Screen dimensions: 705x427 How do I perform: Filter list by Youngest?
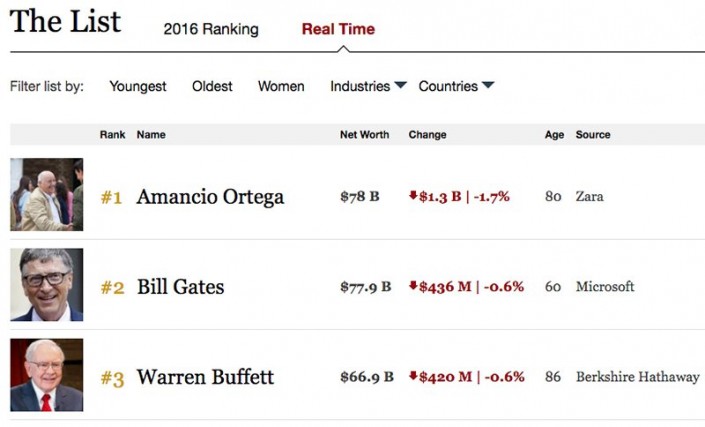(x=138, y=86)
